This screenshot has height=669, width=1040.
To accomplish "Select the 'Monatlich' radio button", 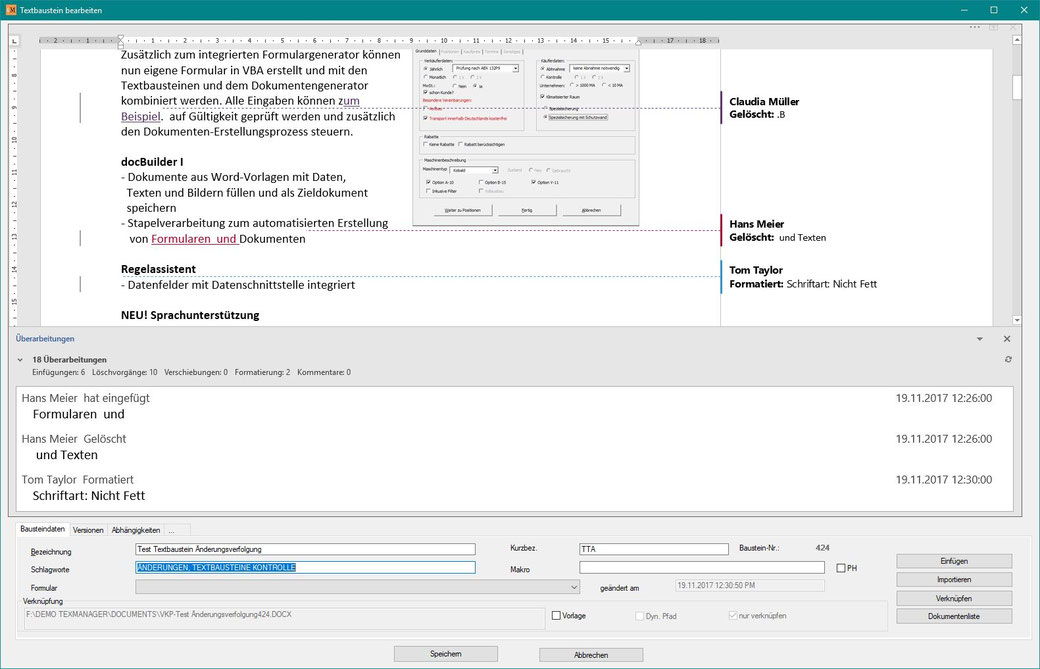I will tap(424, 76).
